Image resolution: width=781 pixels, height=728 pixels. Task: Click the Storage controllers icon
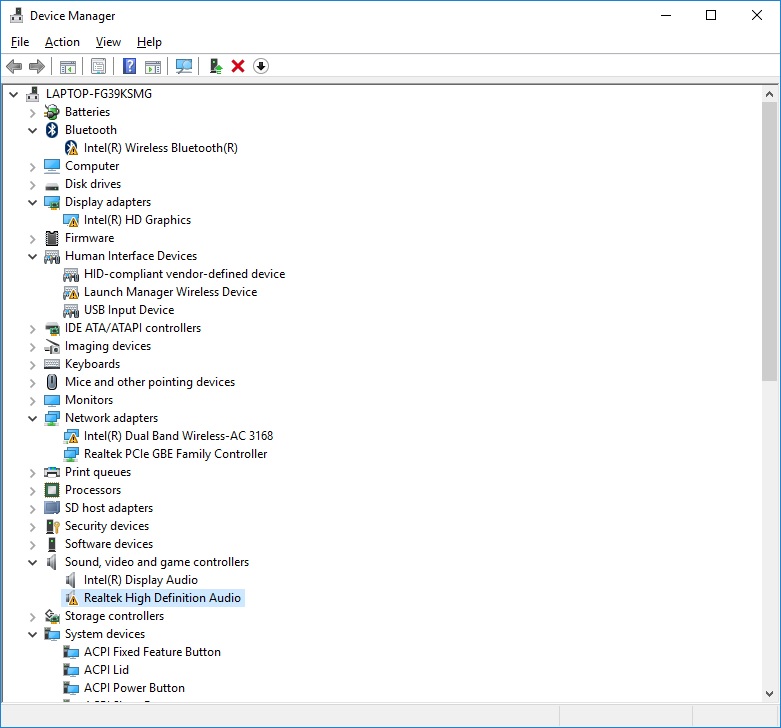pos(52,616)
